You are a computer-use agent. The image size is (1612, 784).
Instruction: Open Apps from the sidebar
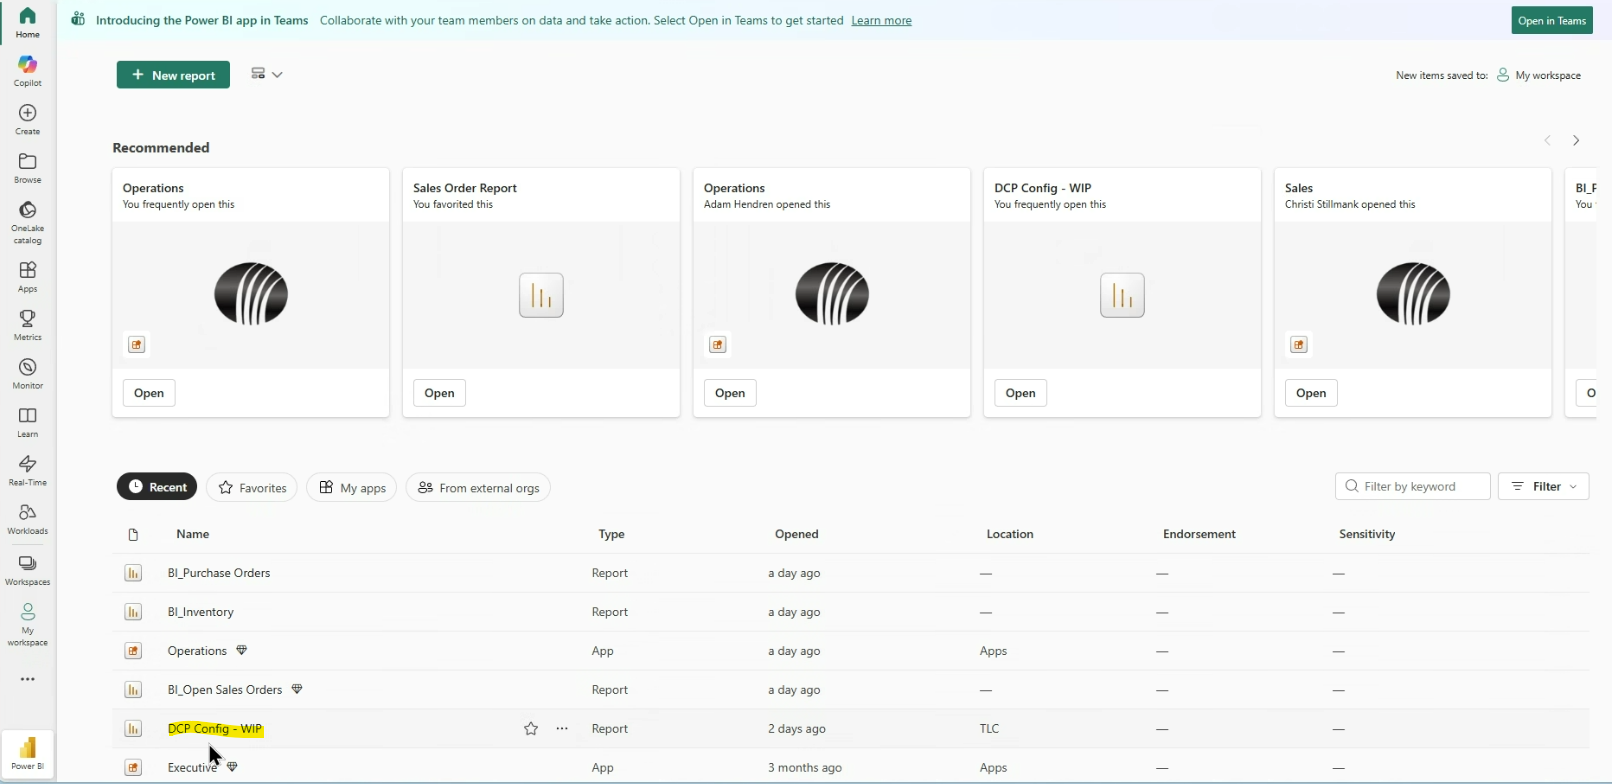[x=28, y=276]
